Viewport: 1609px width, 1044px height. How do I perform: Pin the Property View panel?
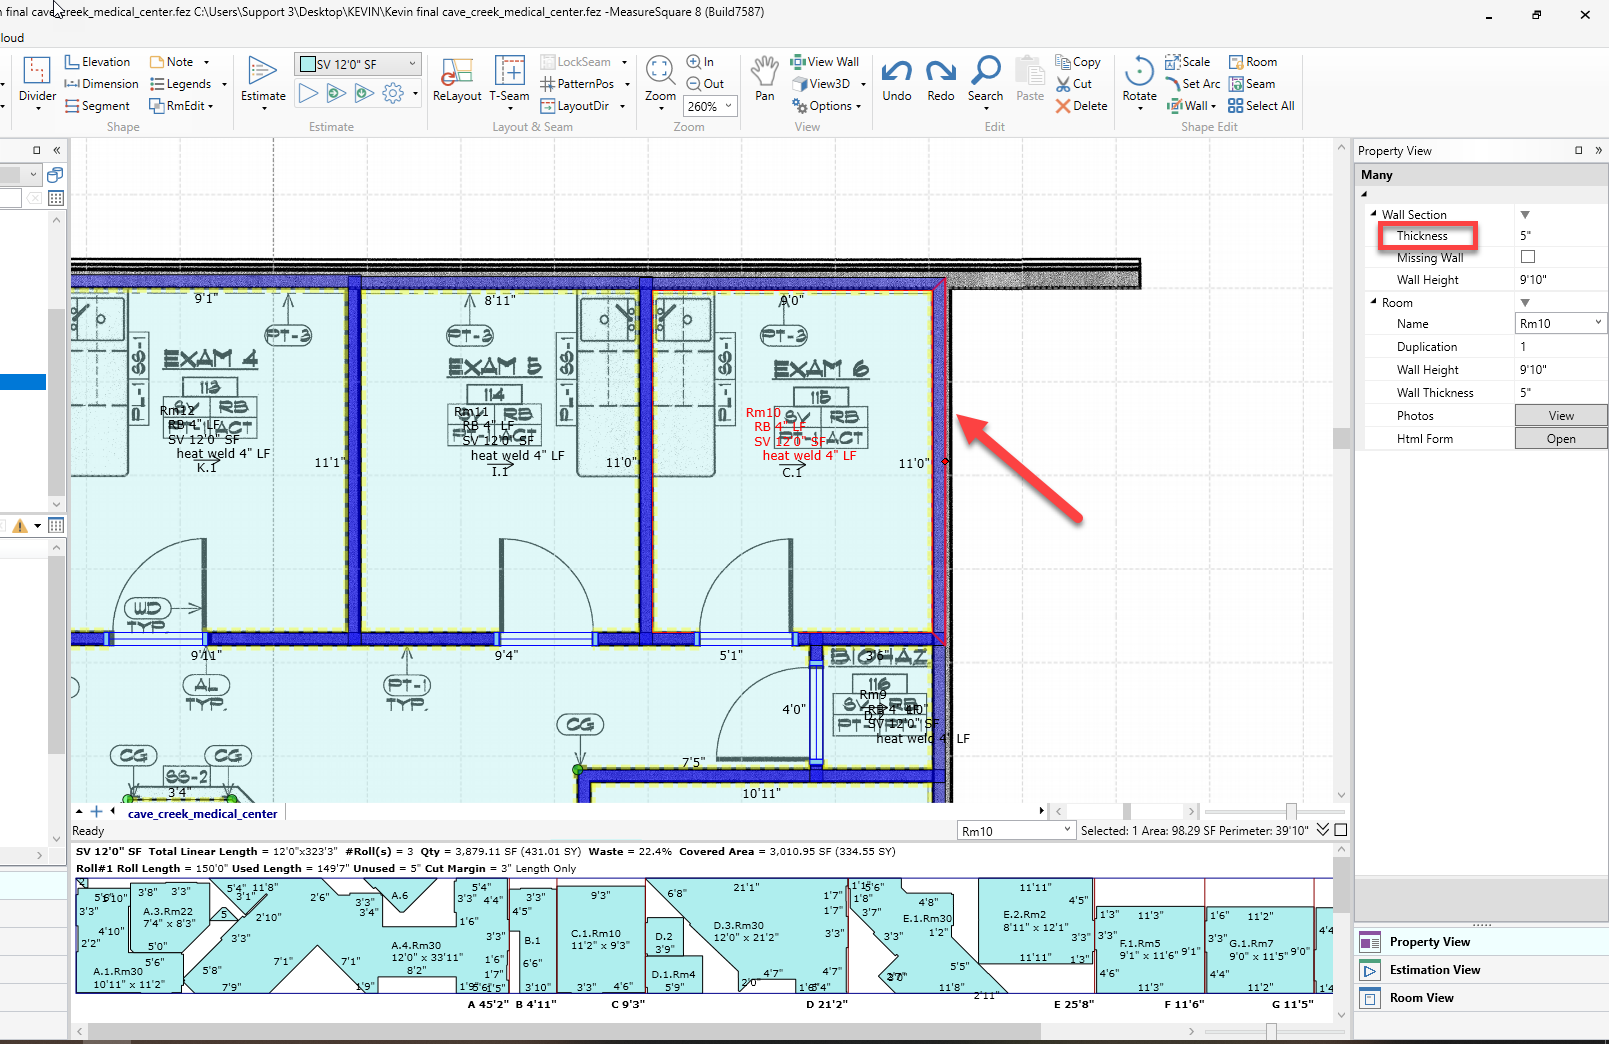pos(1579,151)
